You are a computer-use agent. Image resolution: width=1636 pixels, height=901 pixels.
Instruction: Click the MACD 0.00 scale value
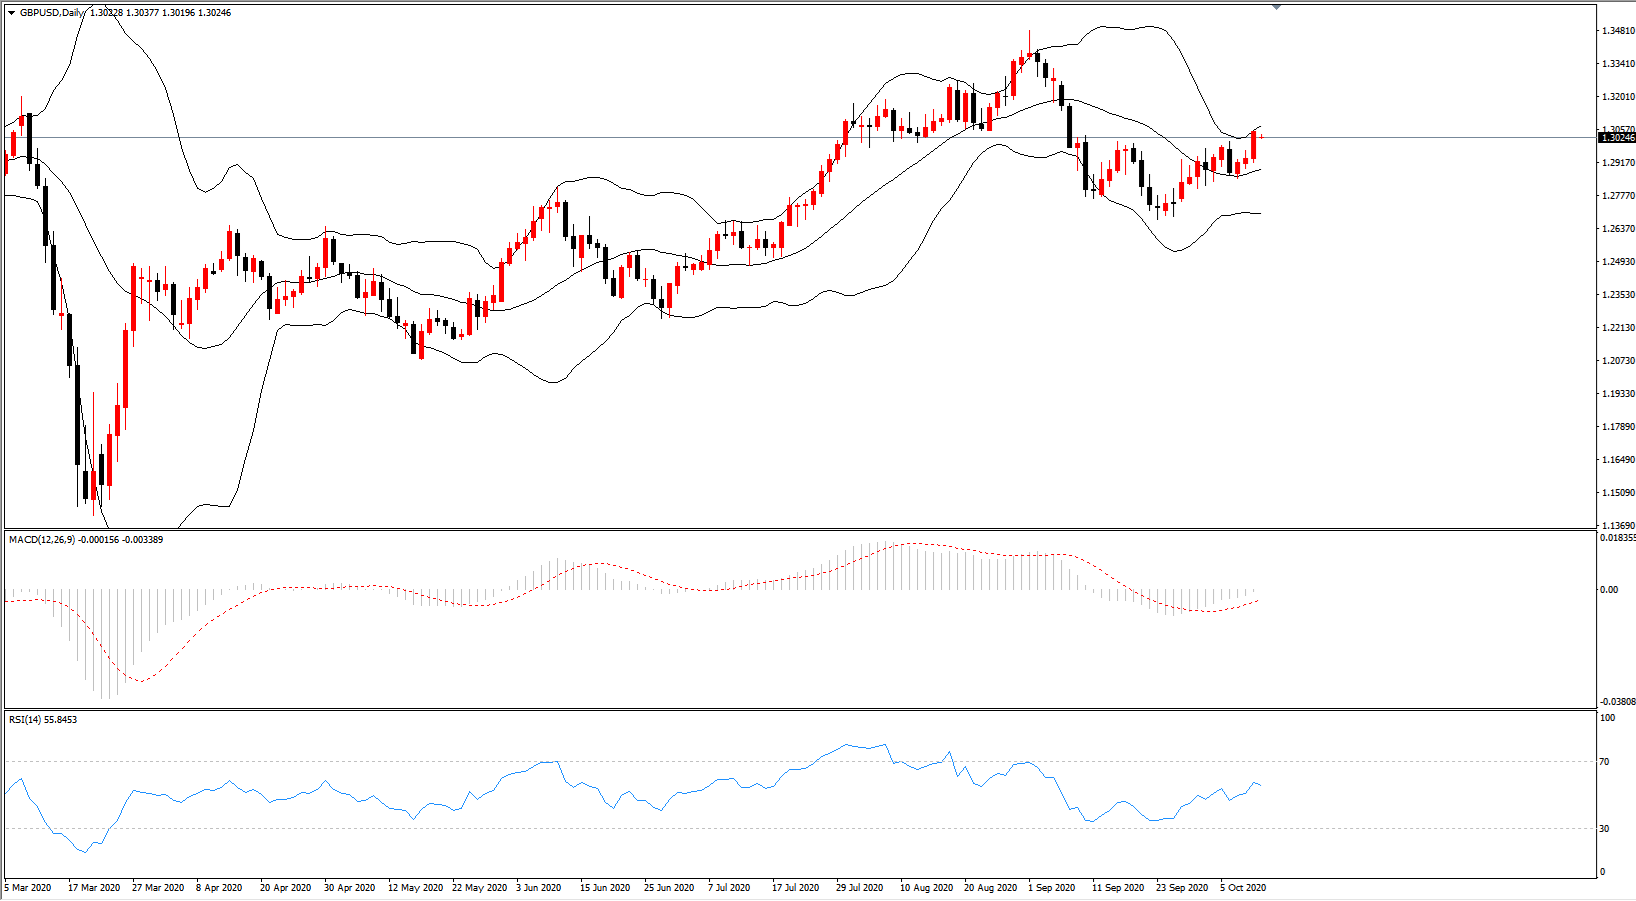[x=1609, y=590]
